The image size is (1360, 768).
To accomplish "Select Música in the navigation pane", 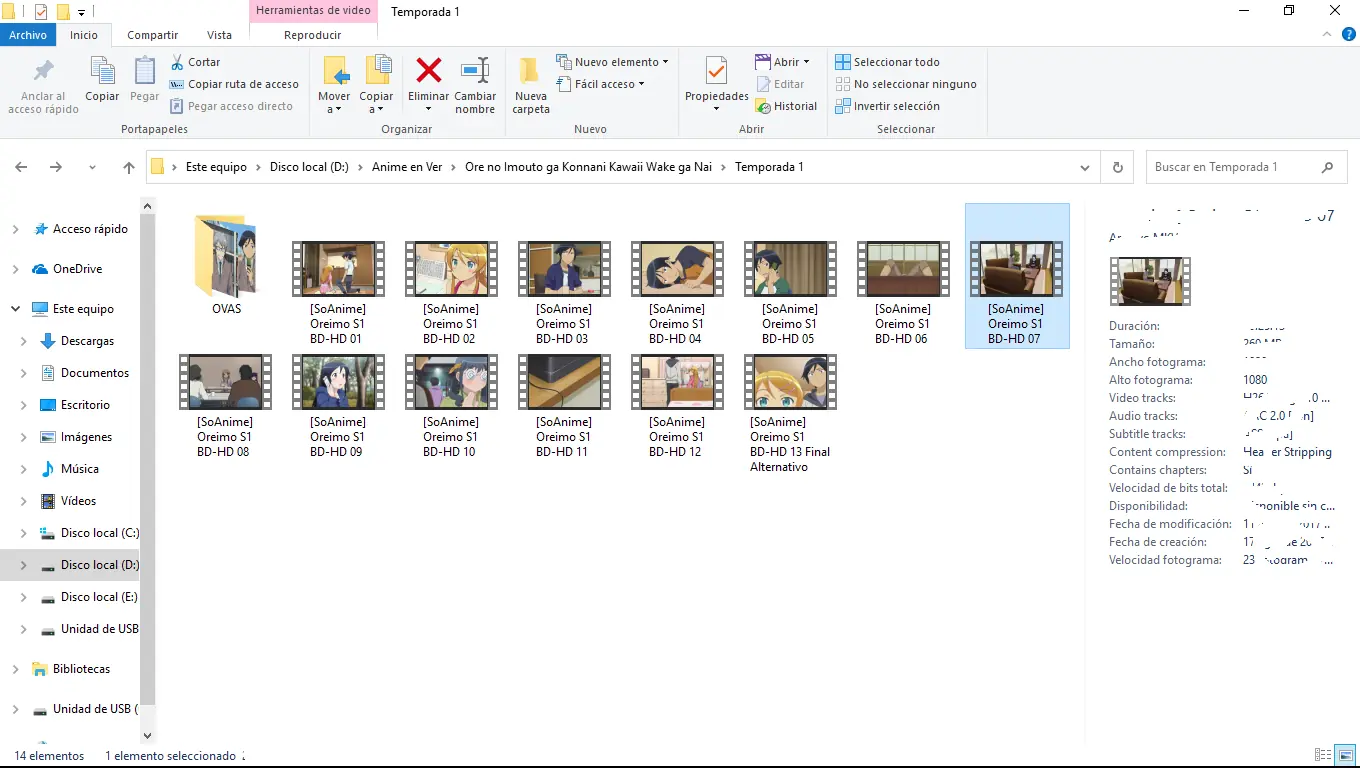I will coord(79,469).
